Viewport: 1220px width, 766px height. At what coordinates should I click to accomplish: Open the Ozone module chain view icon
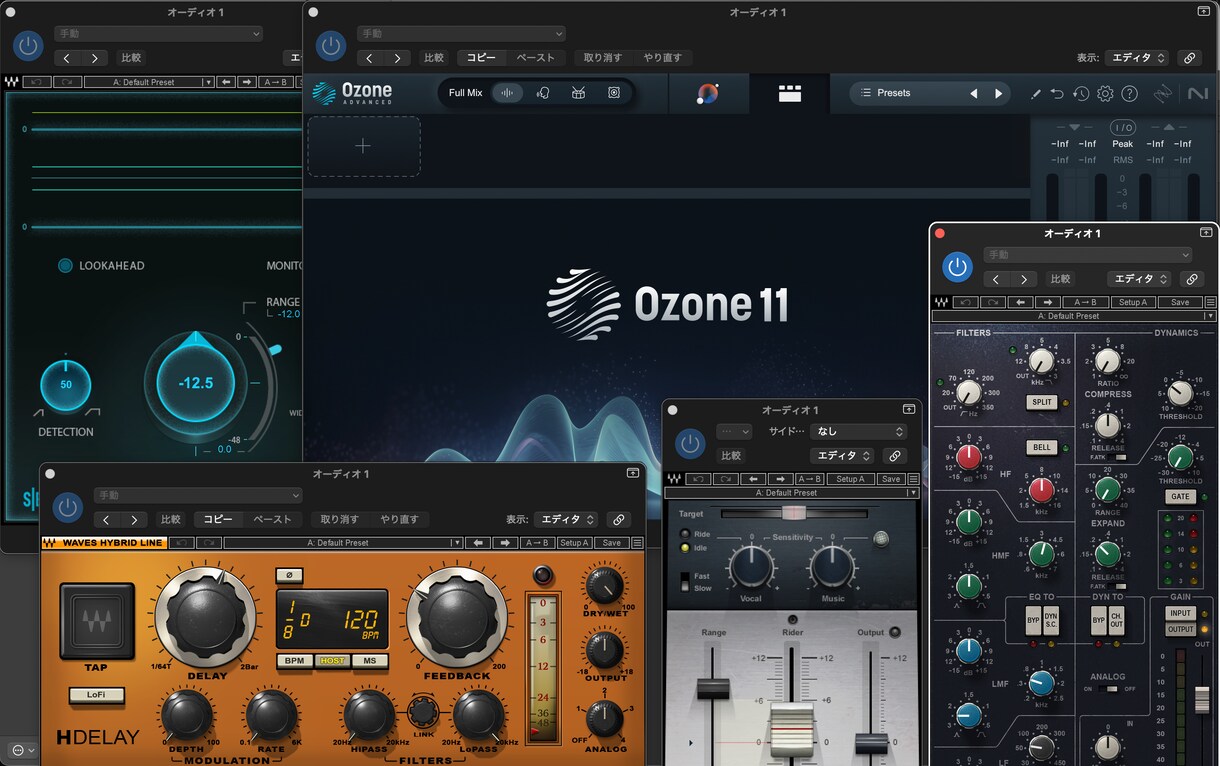[790, 93]
